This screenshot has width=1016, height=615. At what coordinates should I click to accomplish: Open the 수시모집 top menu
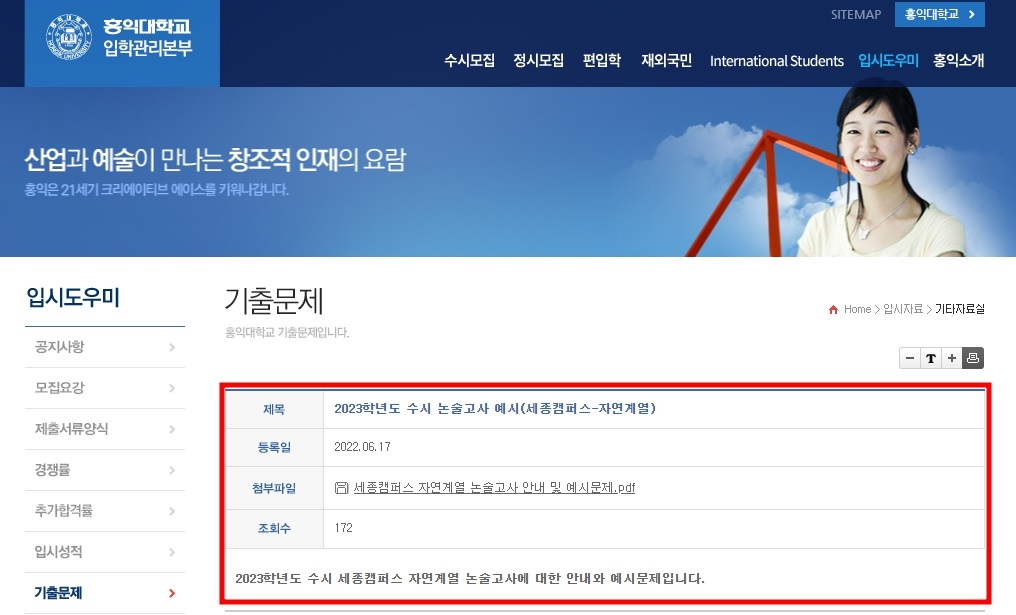click(x=469, y=61)
